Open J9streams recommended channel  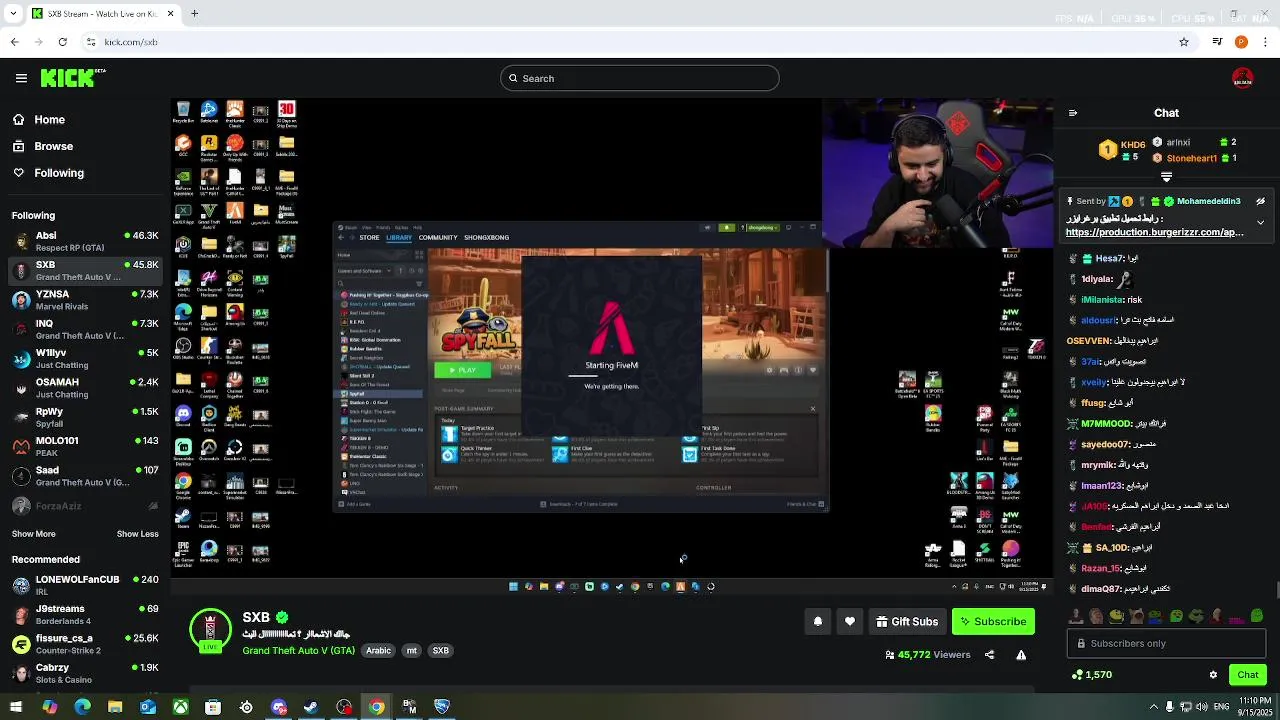(85, 614)
